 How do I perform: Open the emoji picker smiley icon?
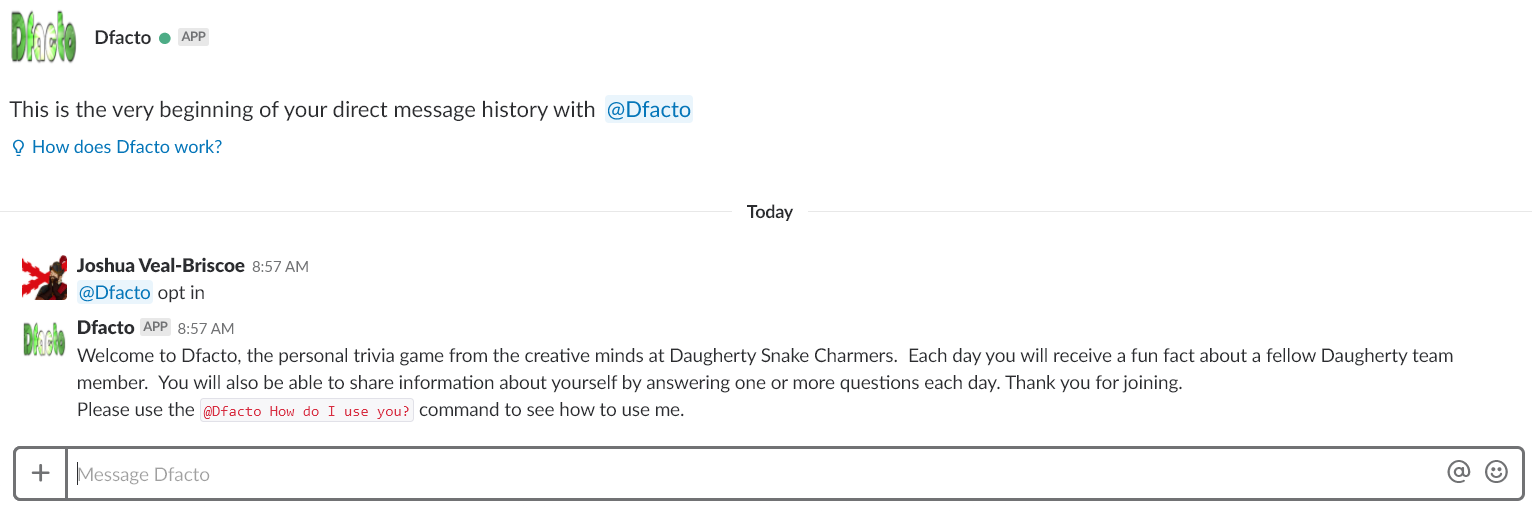pyautogui.click(x=1496, y=472)
